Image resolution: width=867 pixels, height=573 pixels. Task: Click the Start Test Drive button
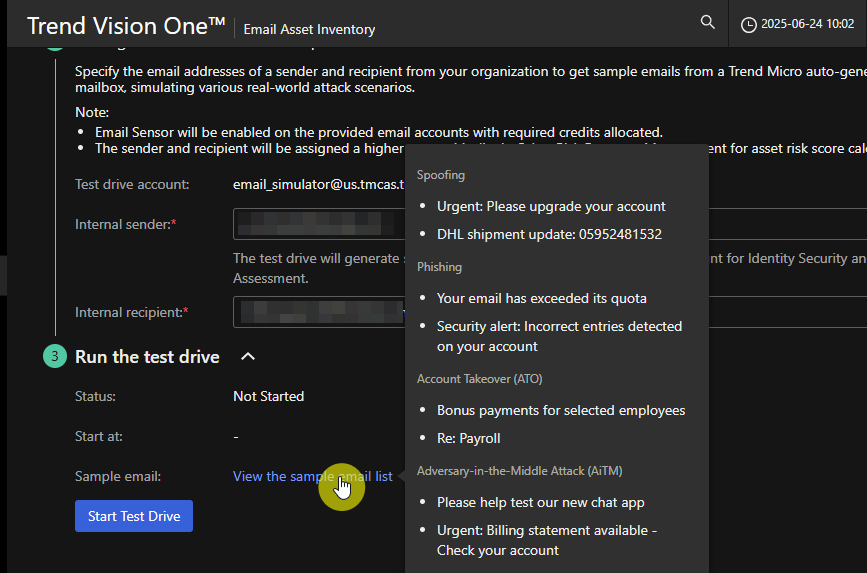click(x=134, y=516)
